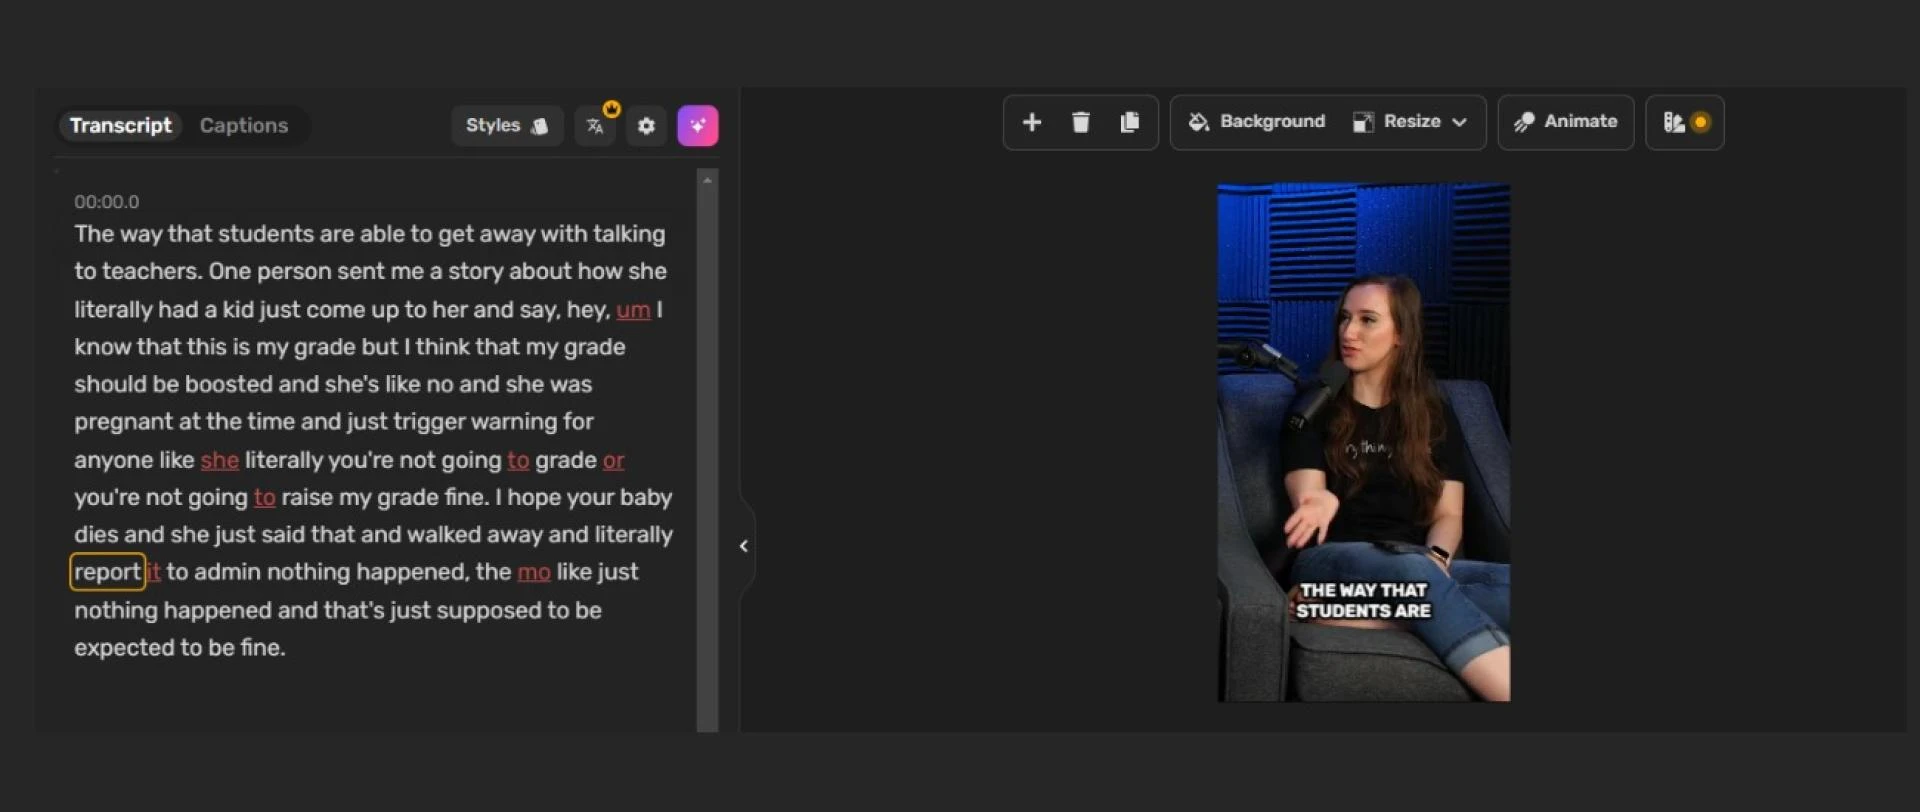Select the video preview thumbnail
Image resolution: width=1920 pixels, height=812 pixels.
pyautogui.click(x=1363, y=442)
